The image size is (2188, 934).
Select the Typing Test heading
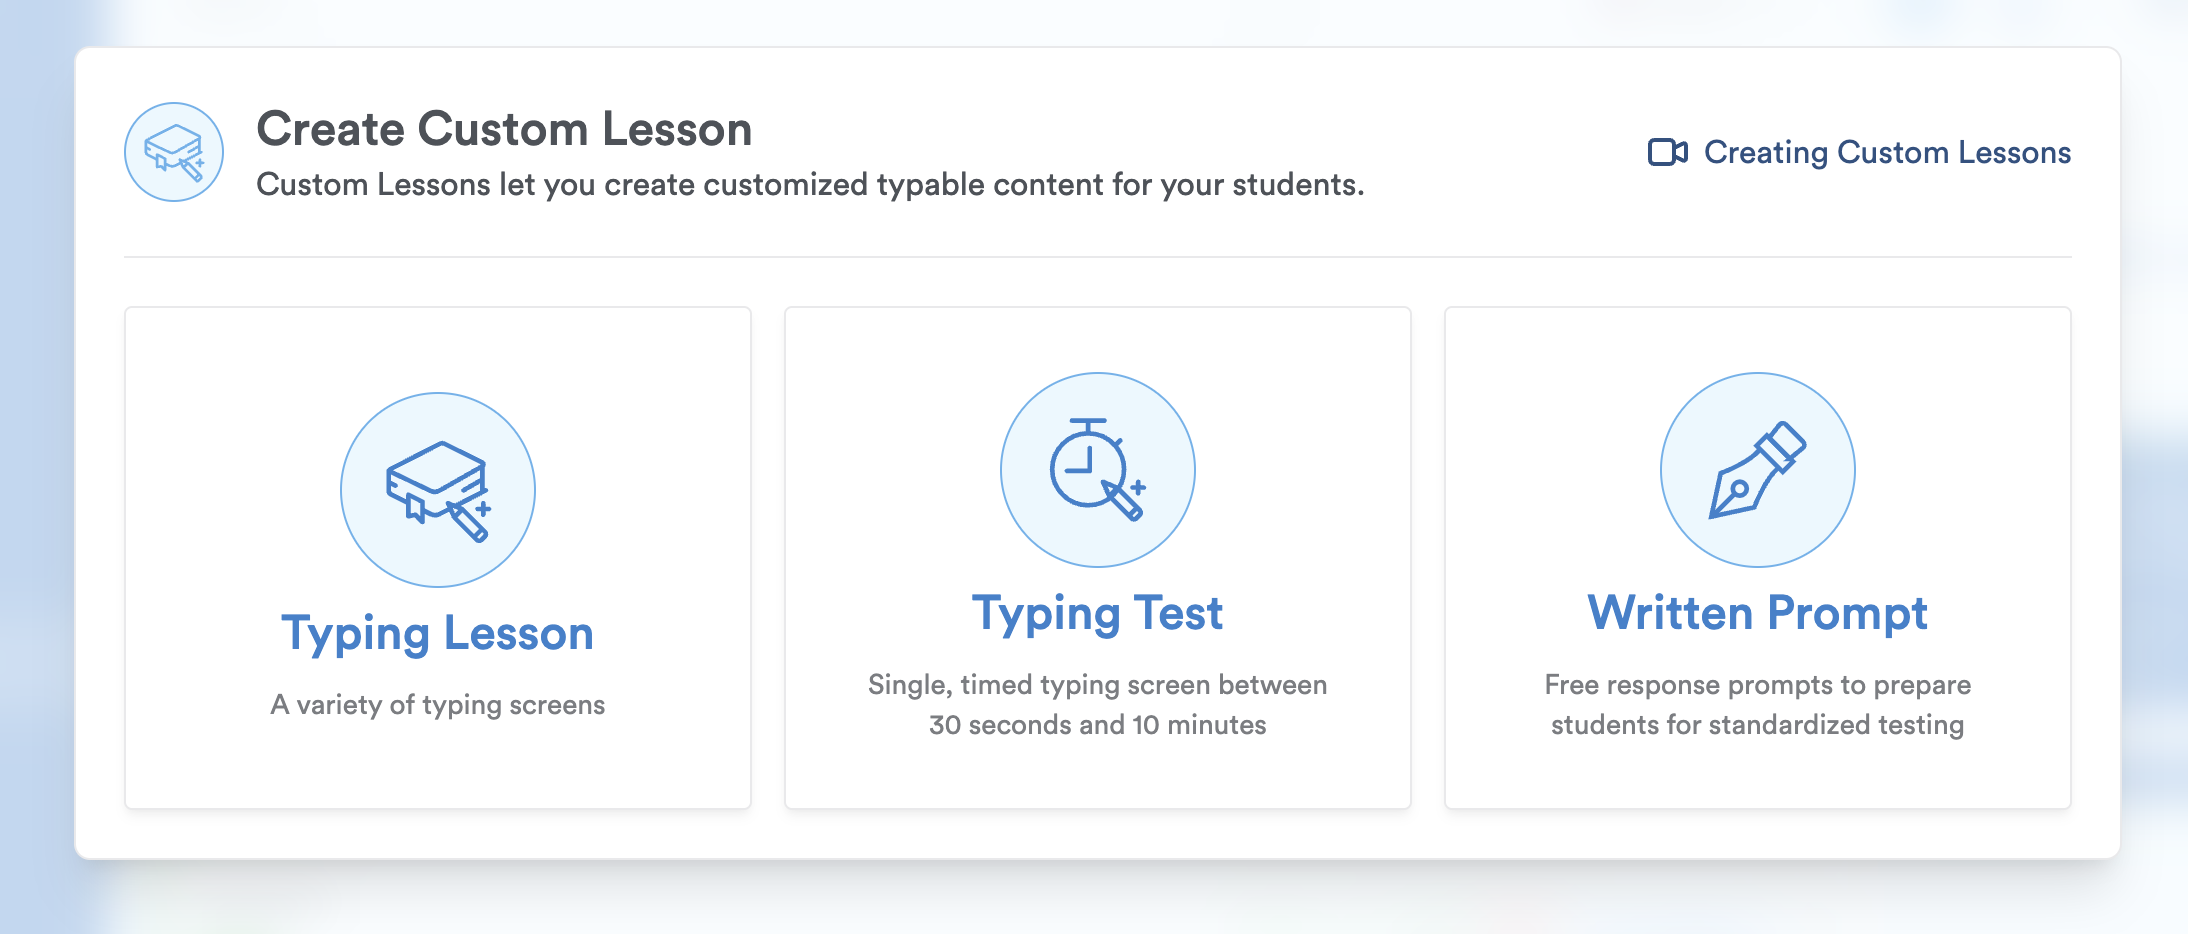pyautogui.click(x=1097, y=613)
